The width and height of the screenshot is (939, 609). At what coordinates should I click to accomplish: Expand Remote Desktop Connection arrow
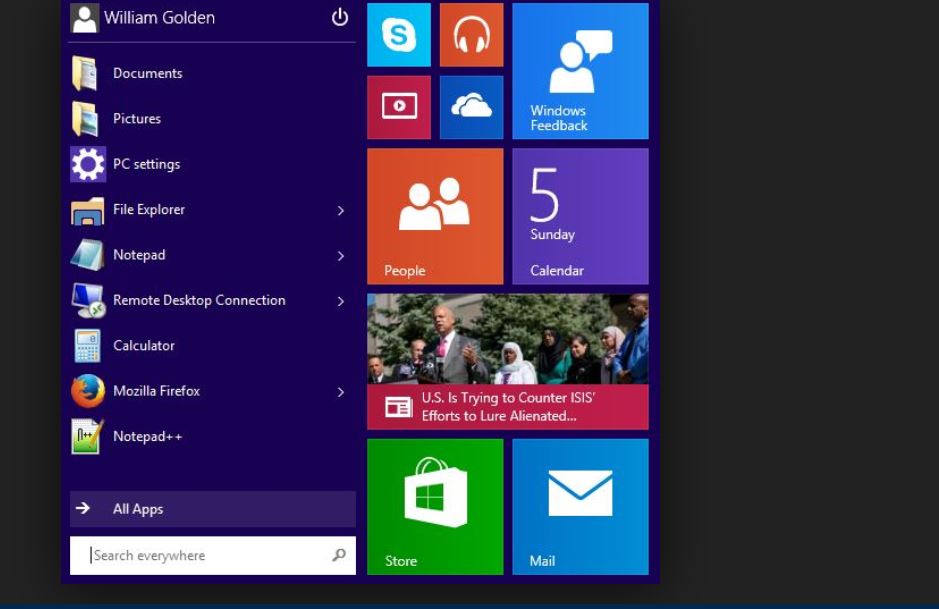click(x=340, y=301)
